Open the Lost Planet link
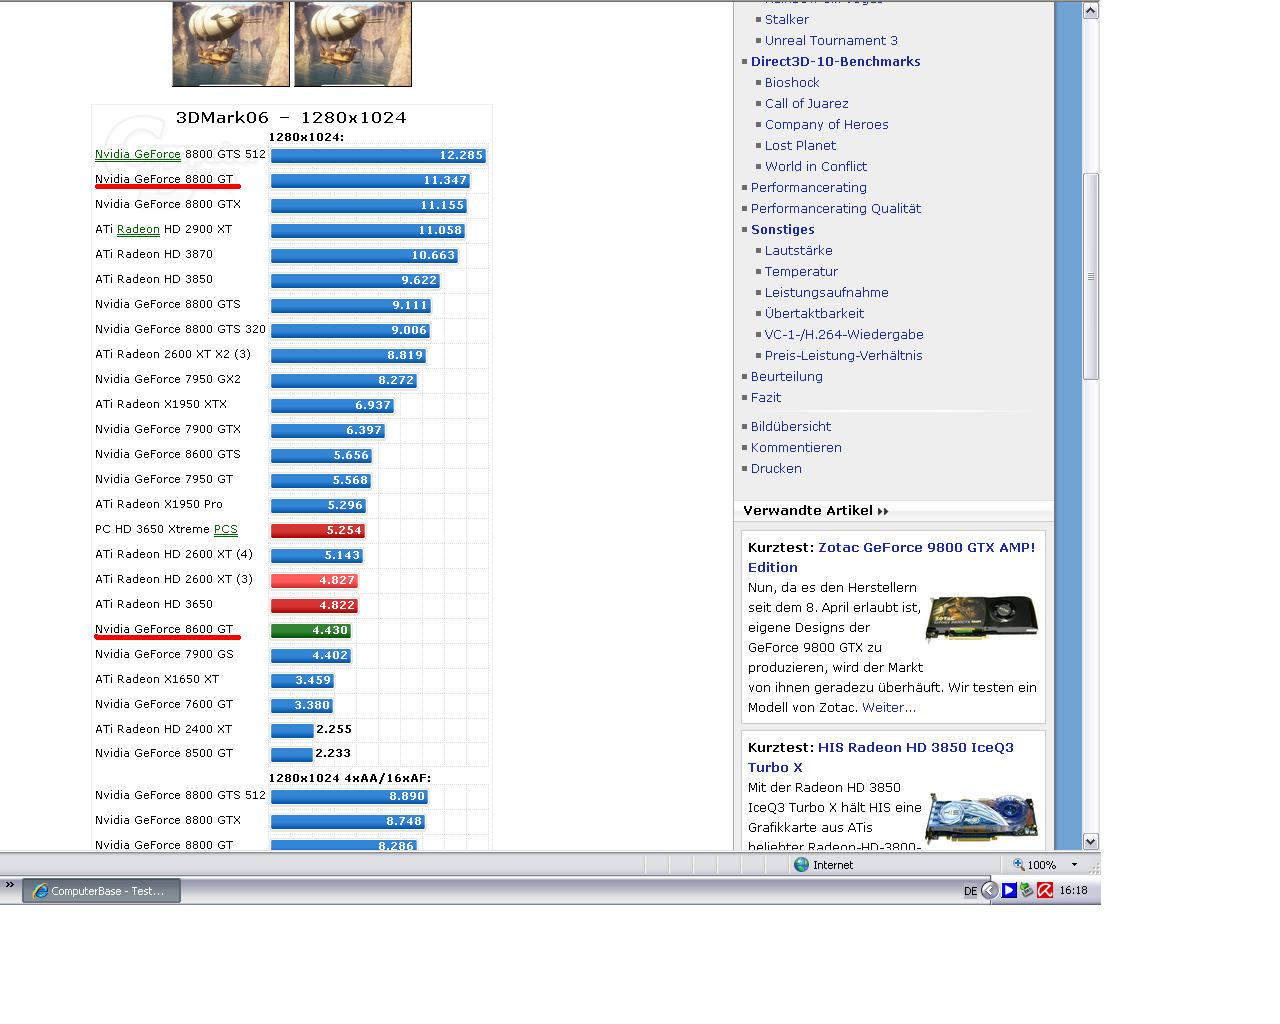The height and width of the screenshot is (1024, 1280). click(800, 145)
